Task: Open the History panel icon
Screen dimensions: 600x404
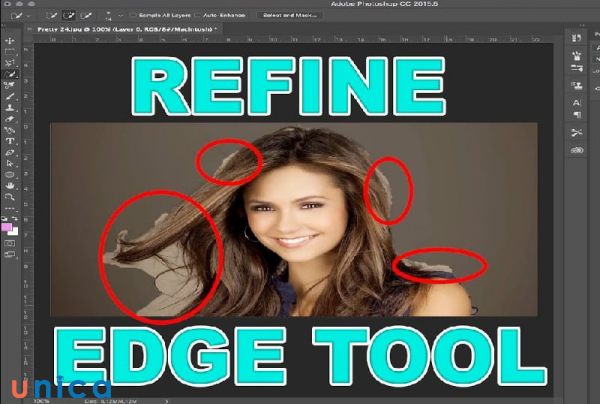Action: pyautogui.click(x=576, y=38)
